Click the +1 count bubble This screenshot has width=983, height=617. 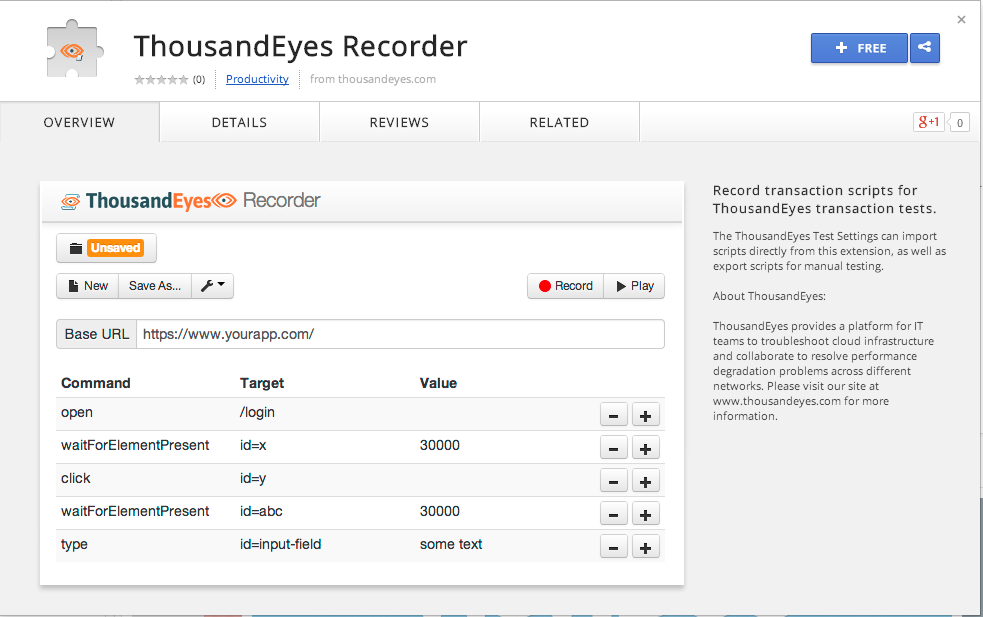click(959, 122)
